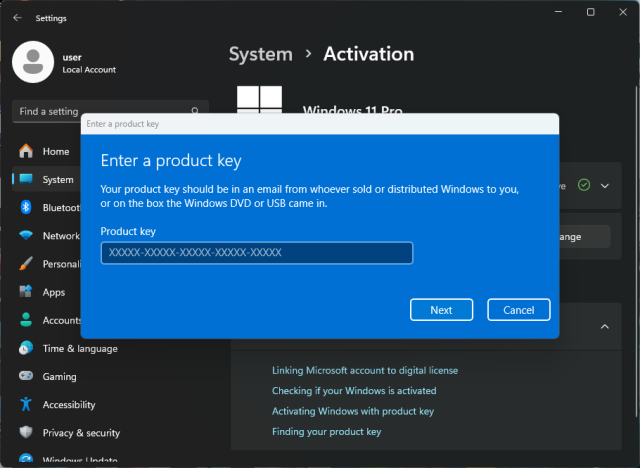Screen dimensions: 640x468
Task: Open the System settings page
Action: pos(47,180)
